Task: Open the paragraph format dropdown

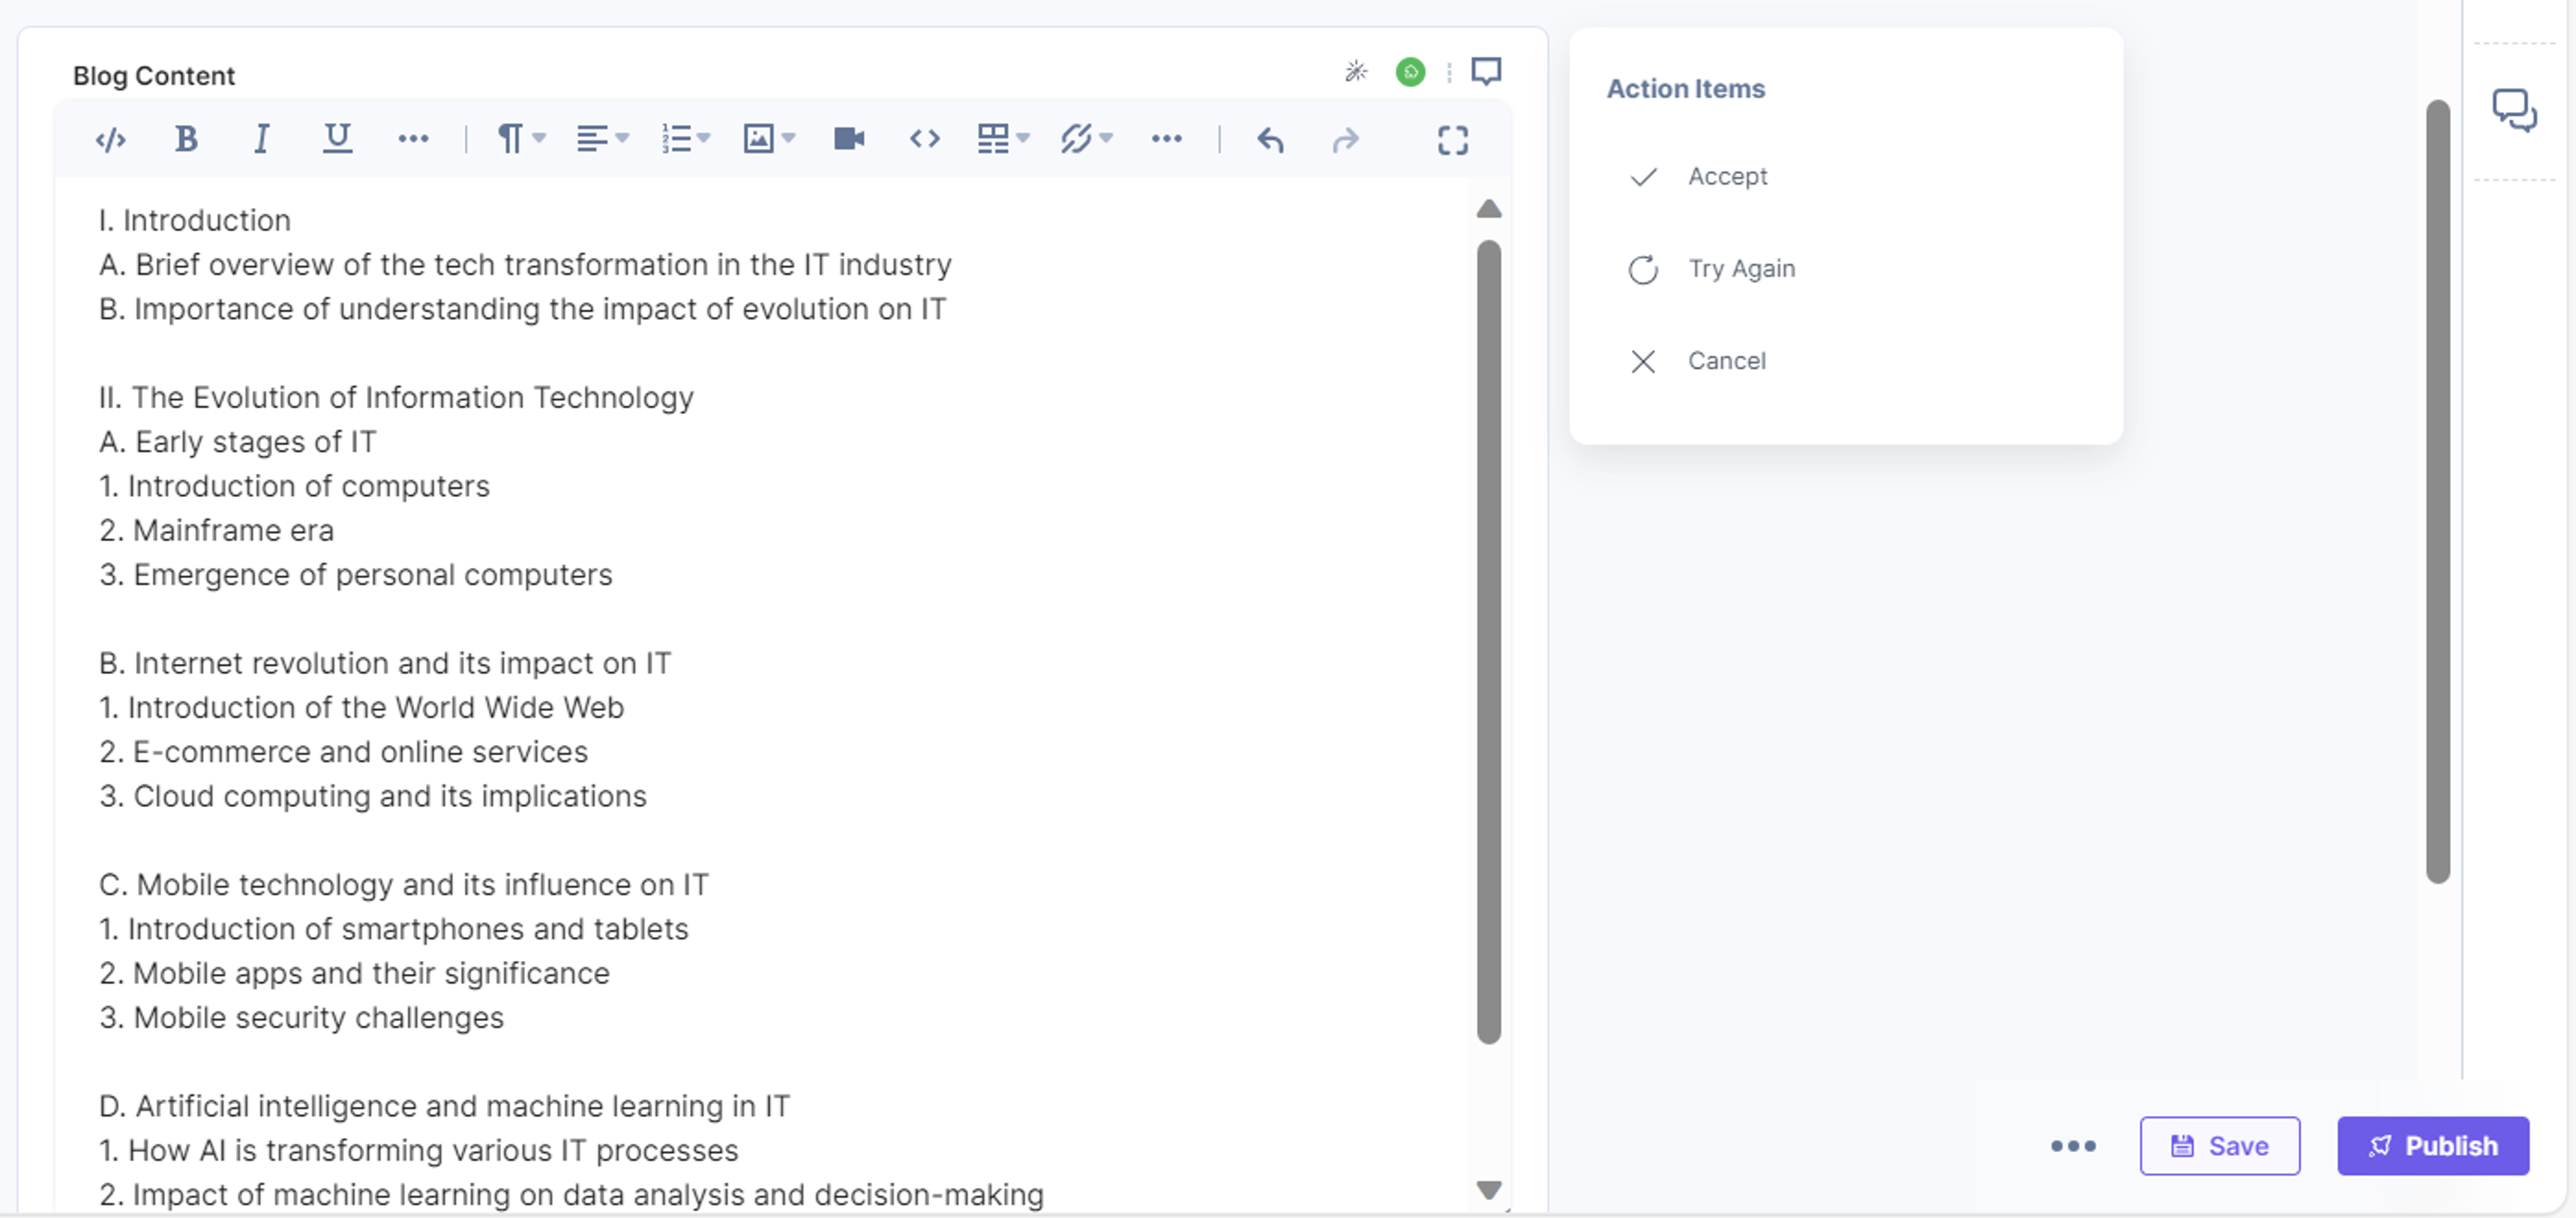Action: (x=521, y=139)
